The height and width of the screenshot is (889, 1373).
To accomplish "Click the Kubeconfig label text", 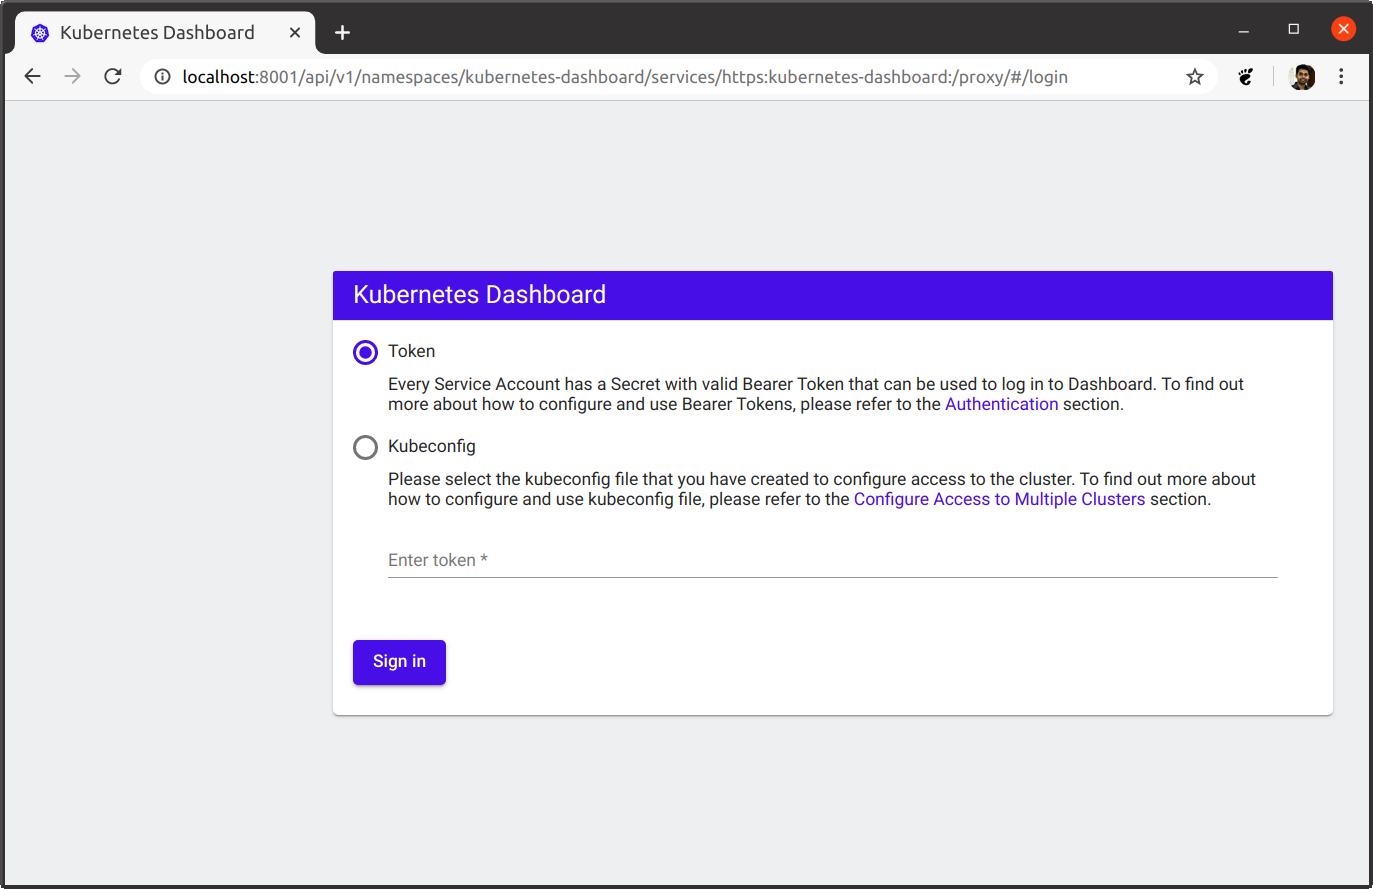I will pos(432,446).
